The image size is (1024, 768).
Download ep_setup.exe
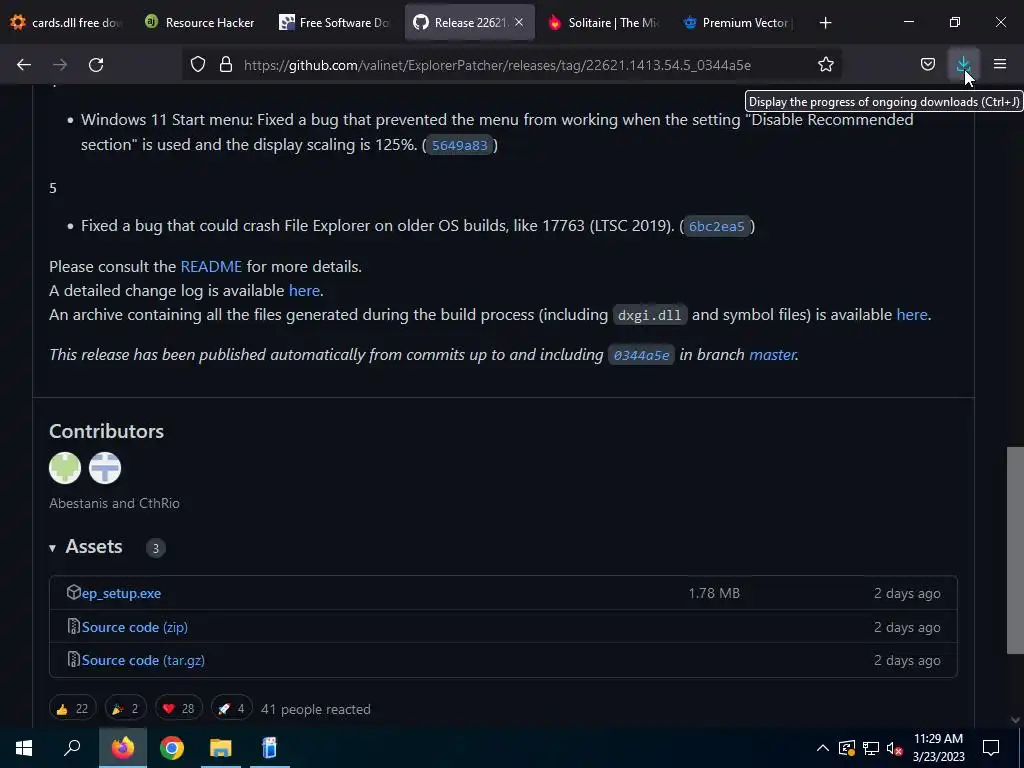click(121, 593)
